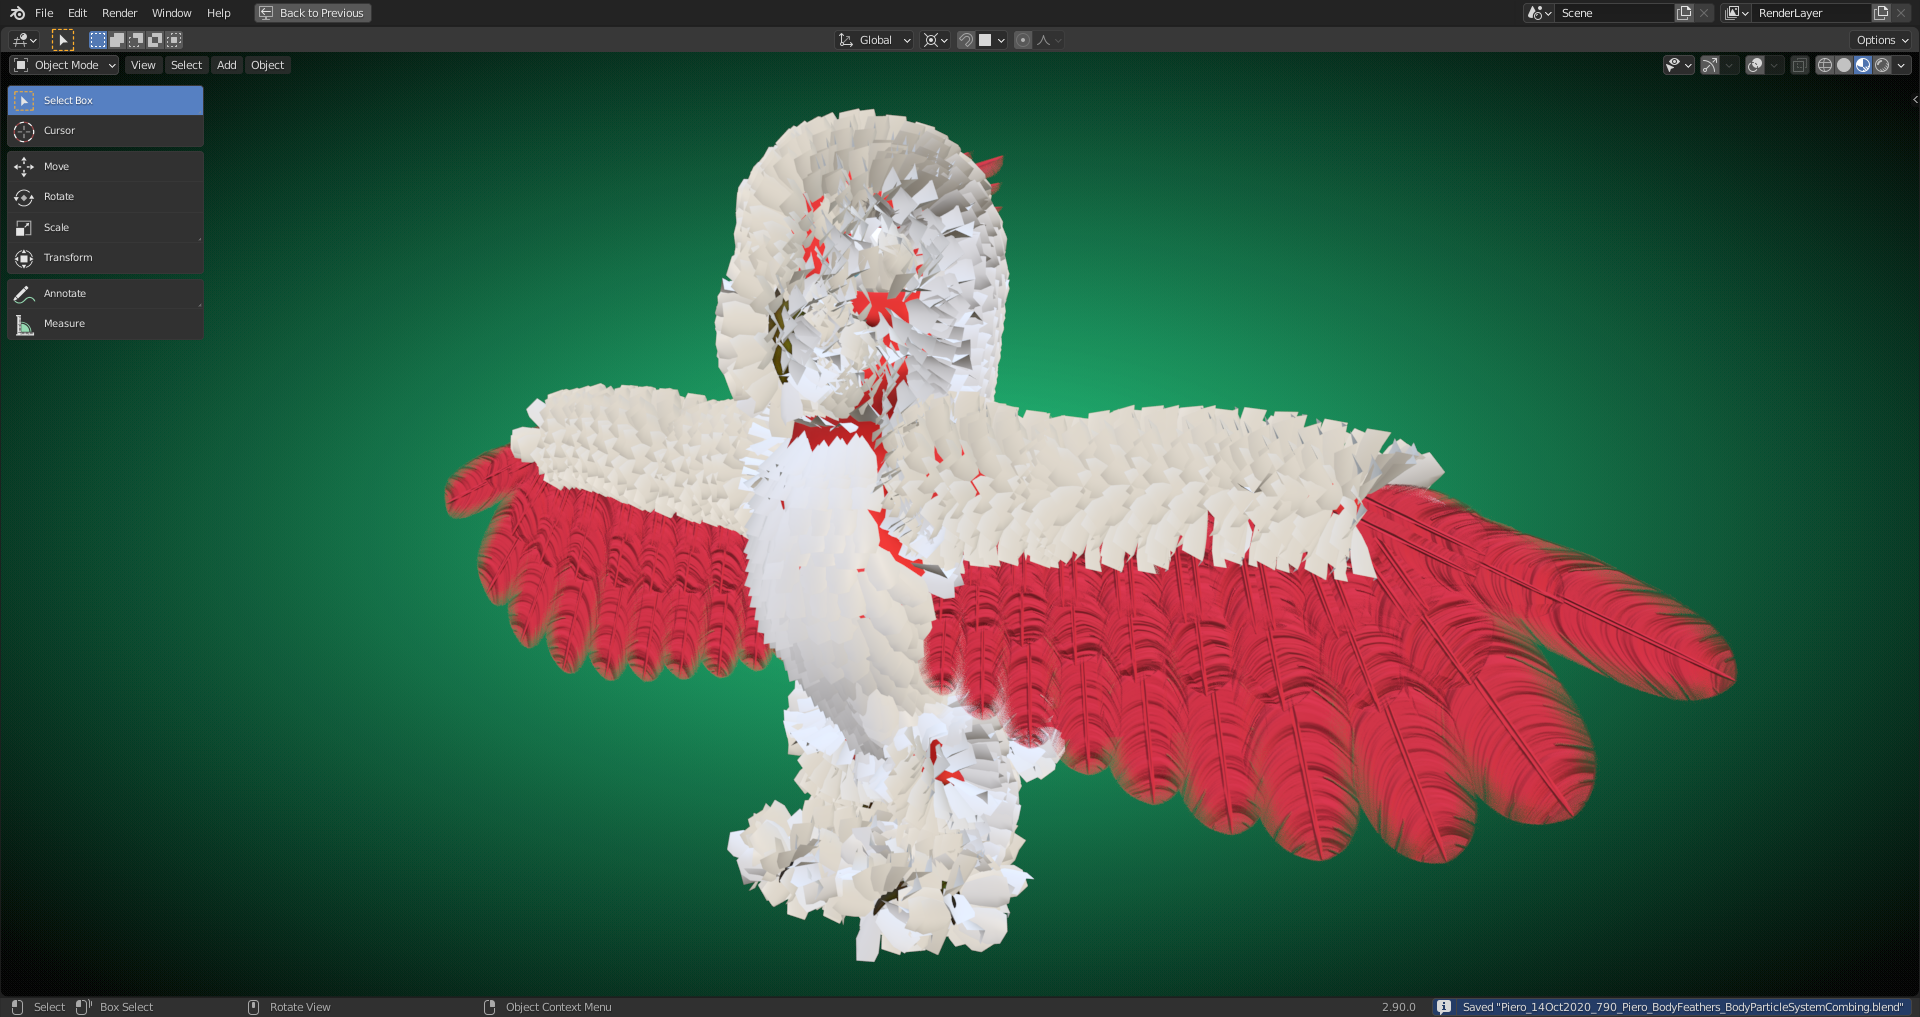Image resolution: width=1920 pixels, height=1017 pixels.
Task: Click the Back to Previous button
Action: pos(312,13)
